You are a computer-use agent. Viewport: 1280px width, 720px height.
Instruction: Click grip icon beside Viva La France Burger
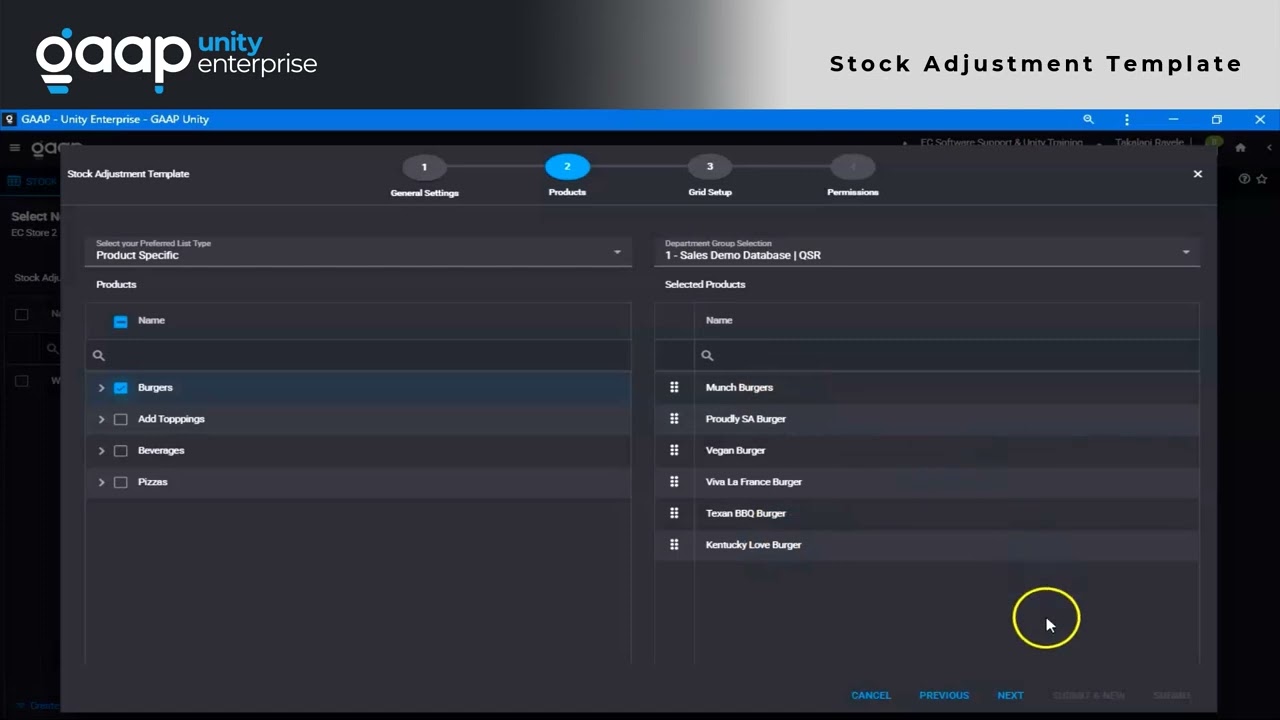click(x=674, y=482)
